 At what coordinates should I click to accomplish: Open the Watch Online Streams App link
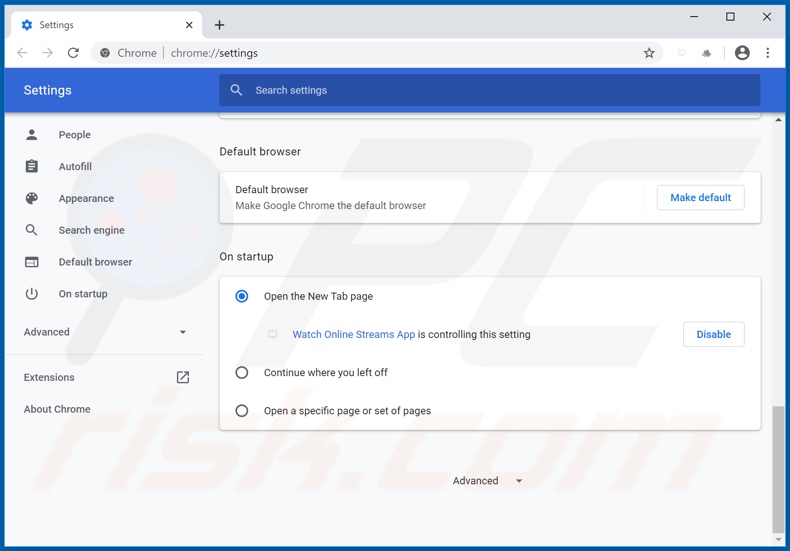[x=353, y=335]
